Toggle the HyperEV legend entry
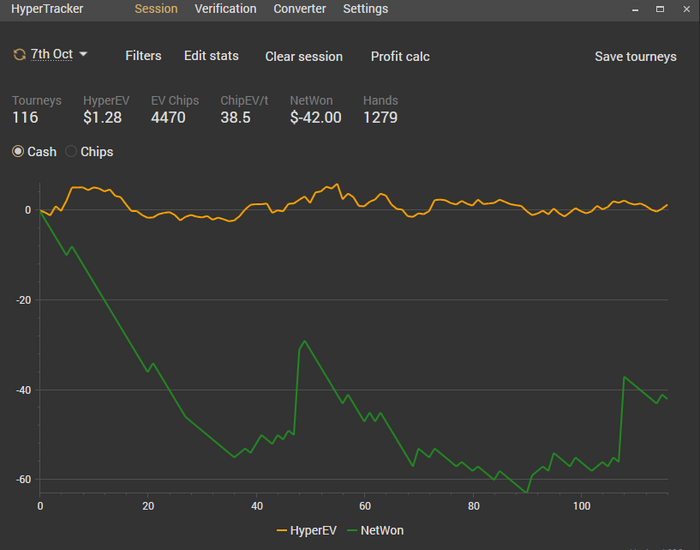Viewport: 700px width, 550px height. (306, 530)
